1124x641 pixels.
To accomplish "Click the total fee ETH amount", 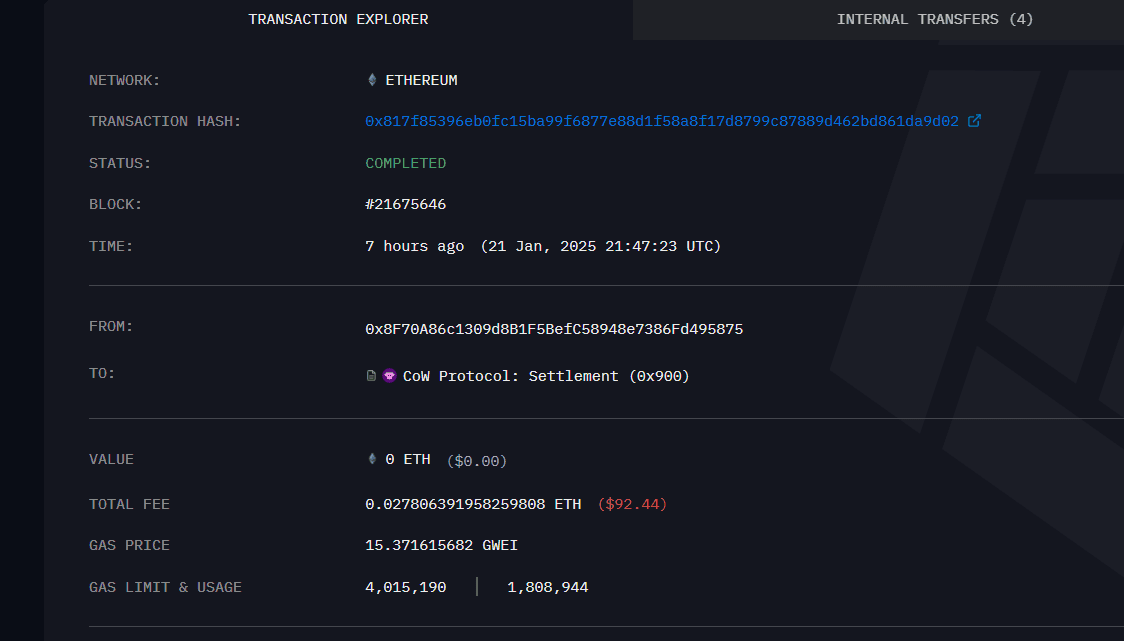I will point(473,504).
